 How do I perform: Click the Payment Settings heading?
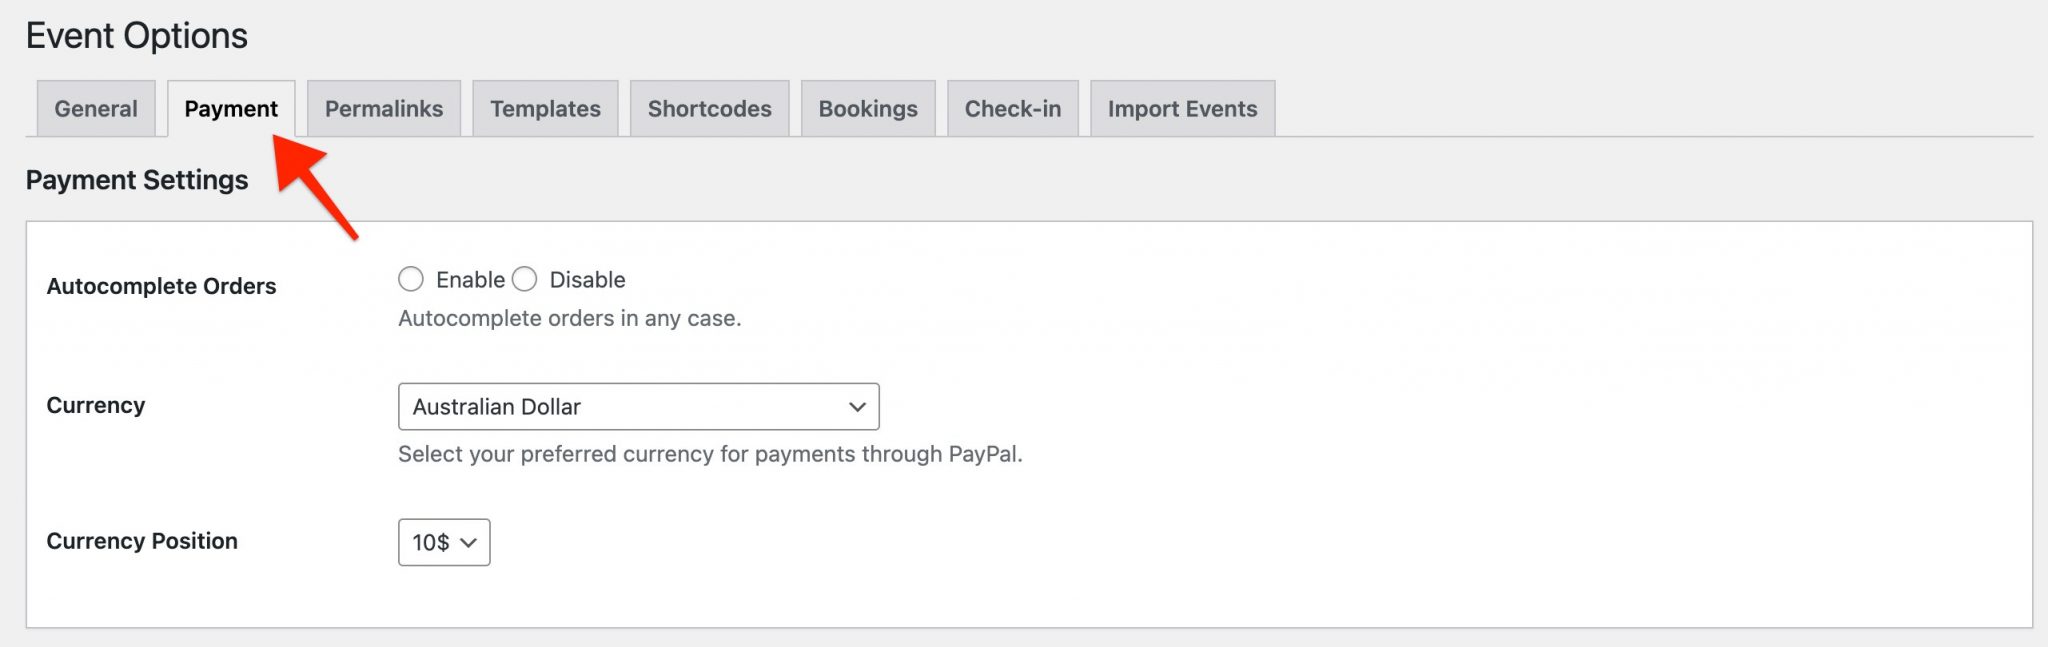tap(137, 180)
